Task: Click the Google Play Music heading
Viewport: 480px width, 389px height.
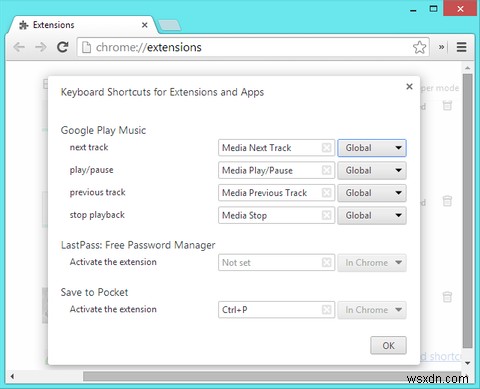Action: coord(103,130)
